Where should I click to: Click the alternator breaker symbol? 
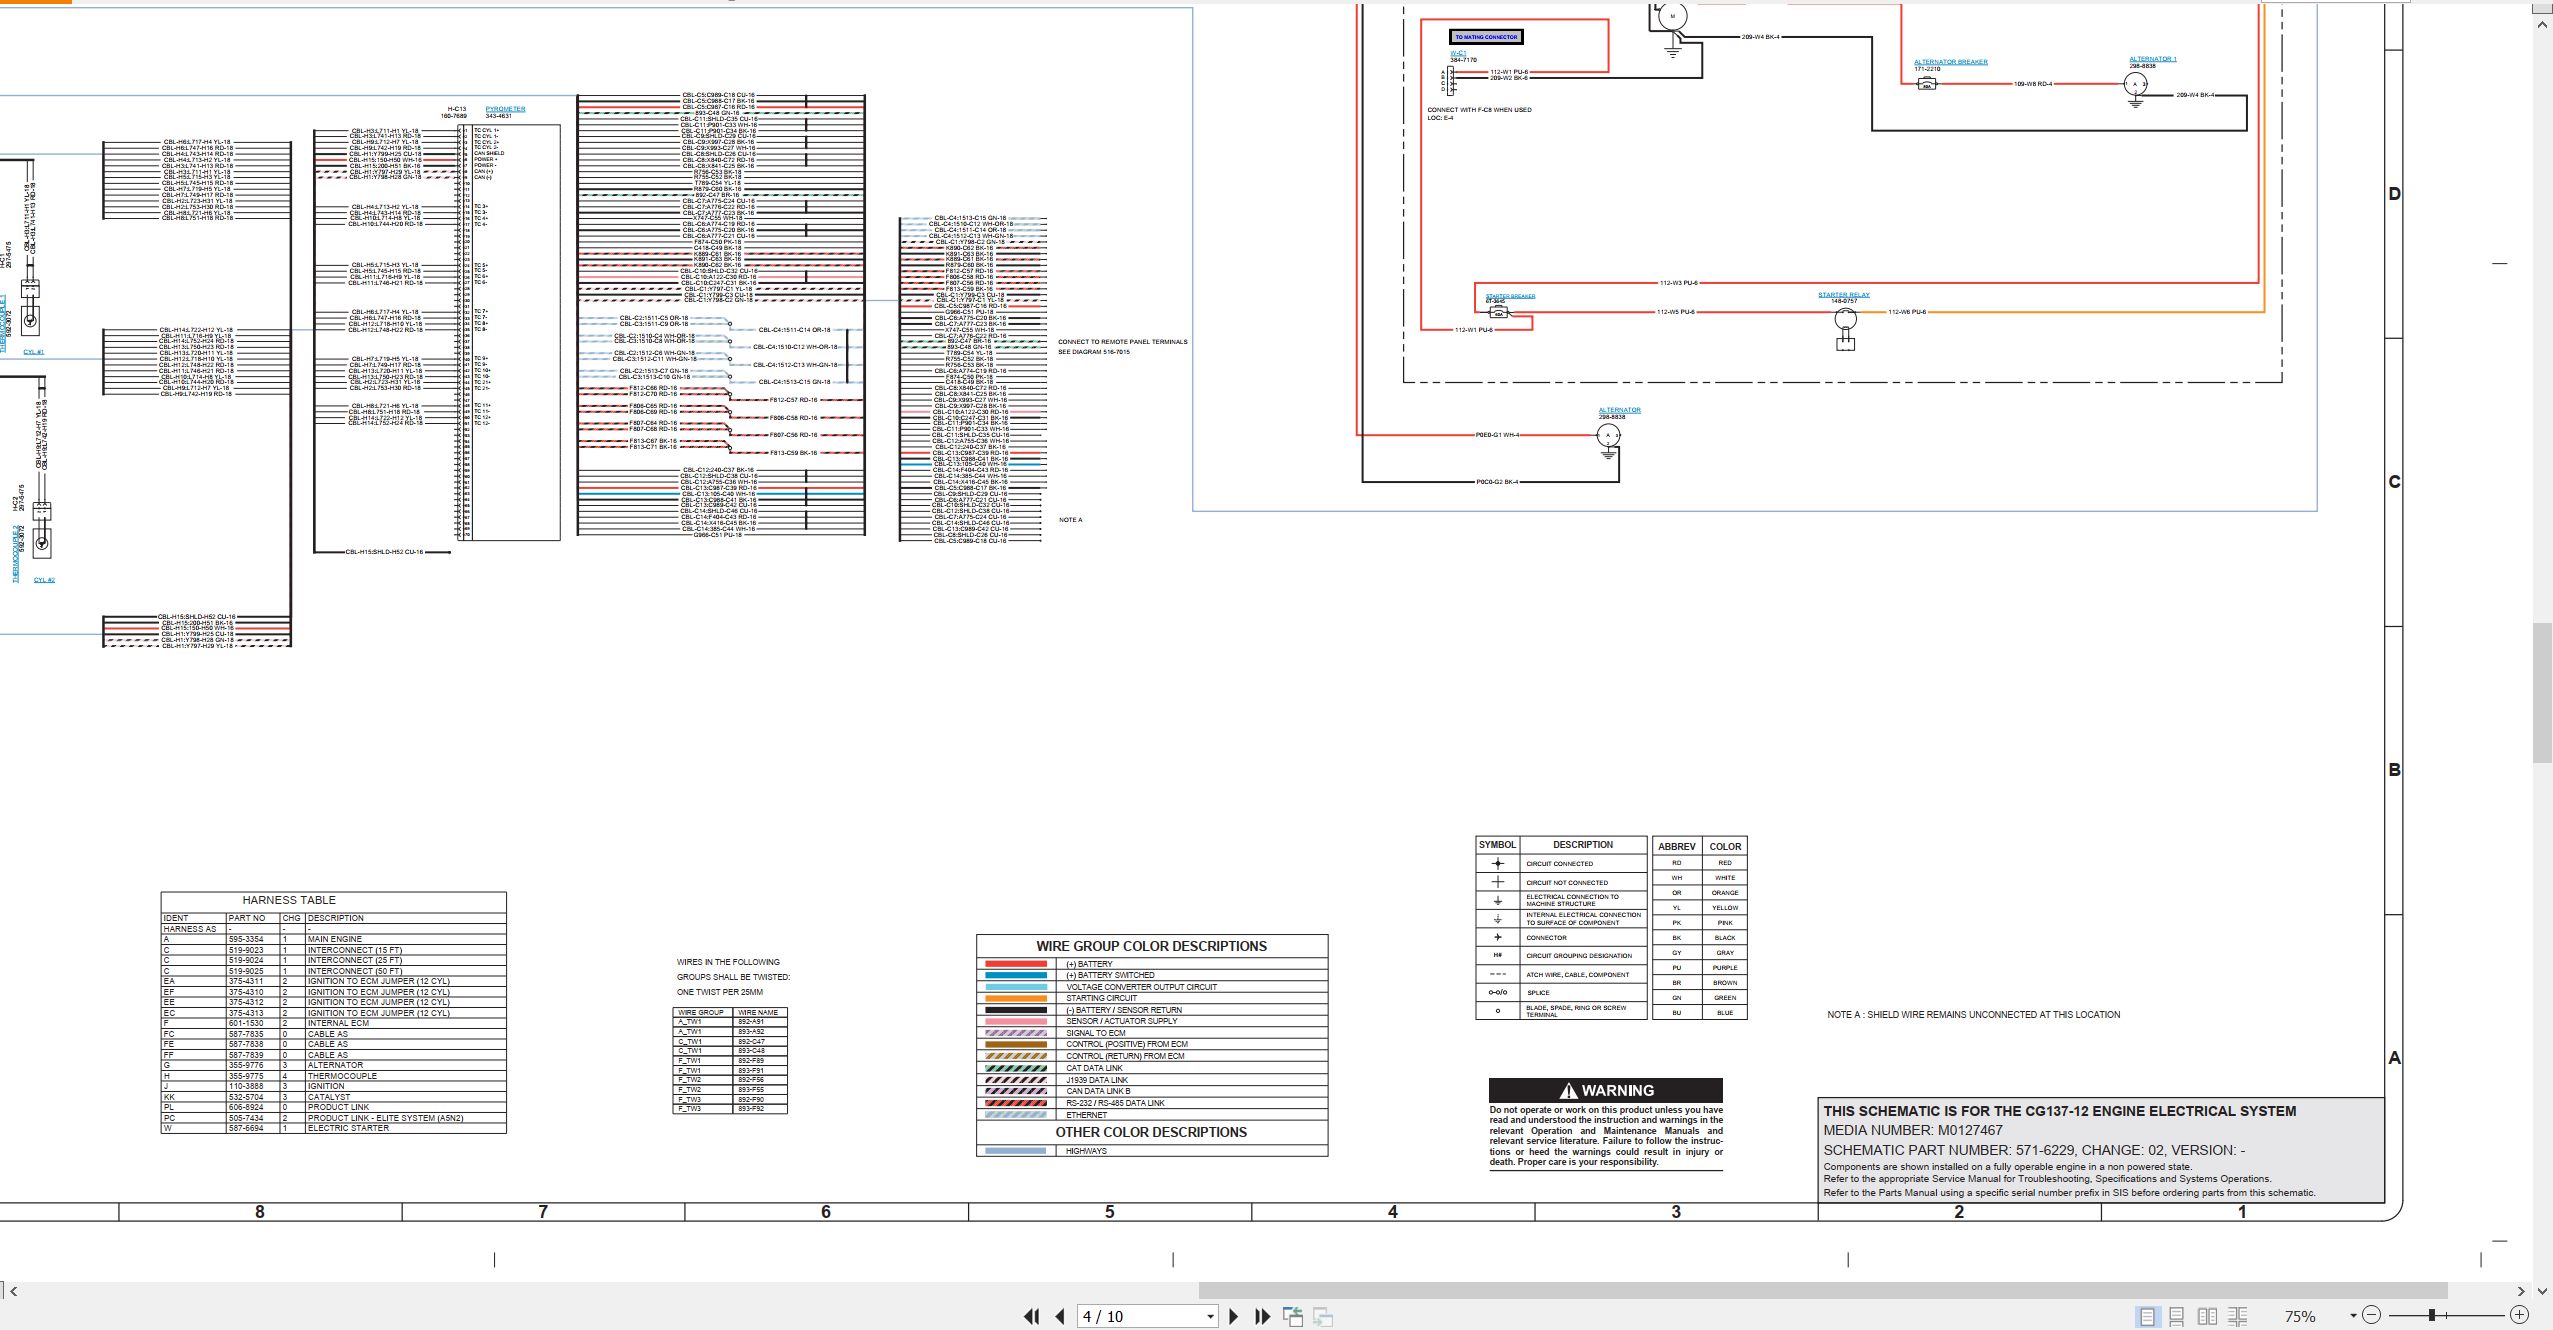click(x=1926, y=84)
